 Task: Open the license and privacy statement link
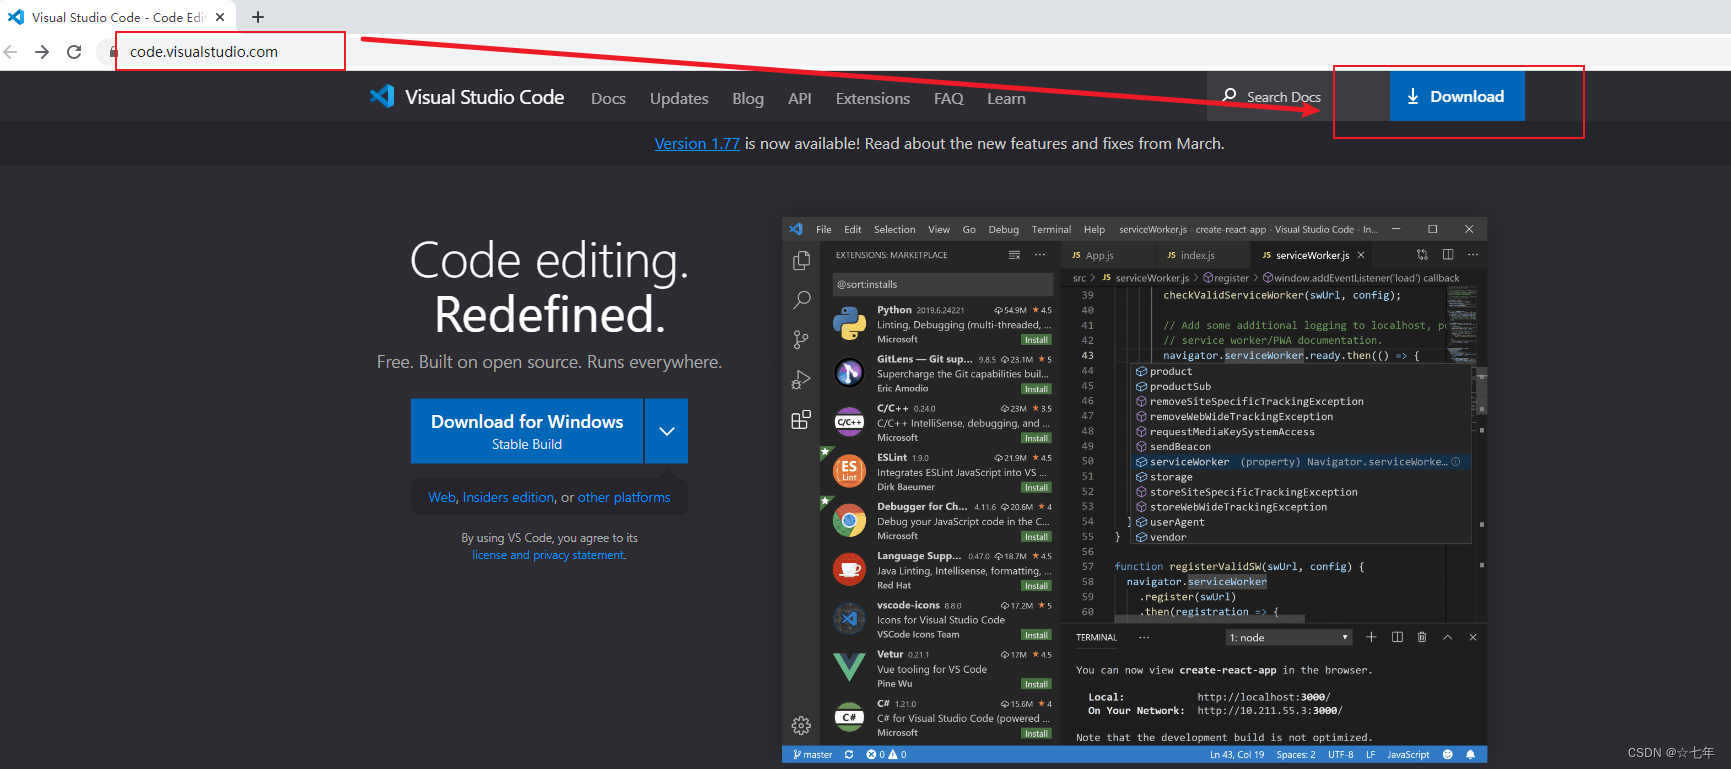[x=549, y=555]
